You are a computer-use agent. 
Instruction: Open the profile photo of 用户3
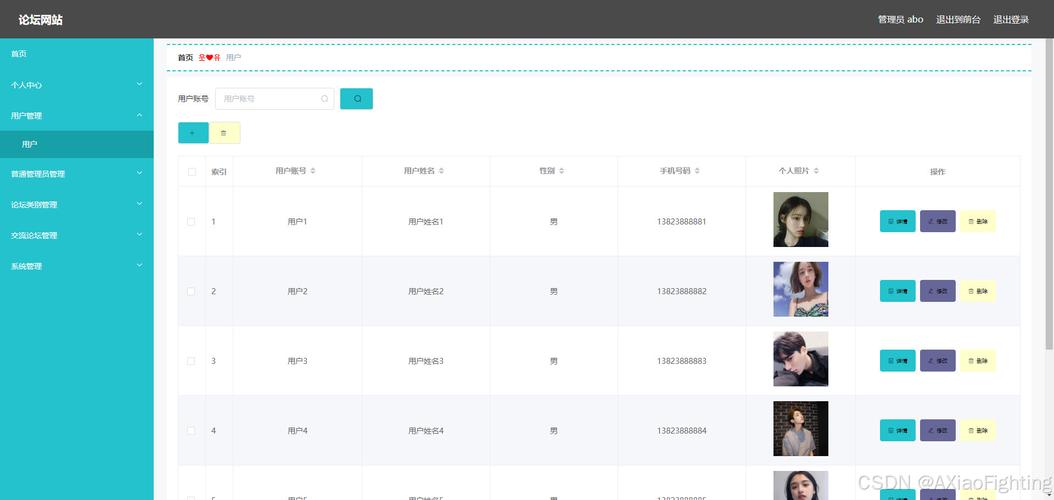[x=801, y=359]
